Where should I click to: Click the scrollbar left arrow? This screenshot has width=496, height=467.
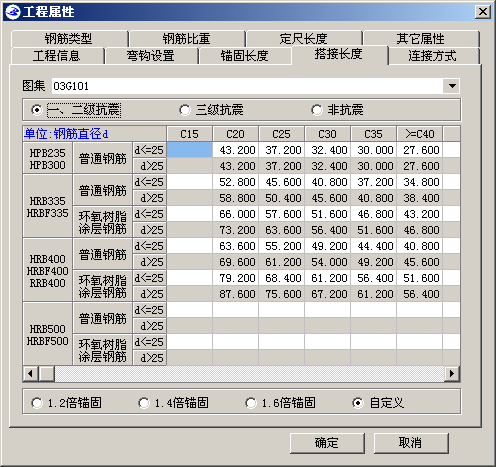[x=31, y=373]
